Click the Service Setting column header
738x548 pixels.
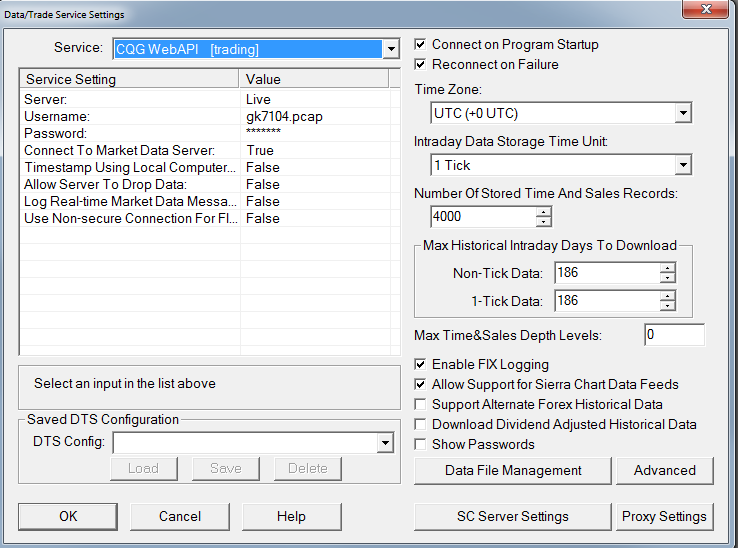129,79
